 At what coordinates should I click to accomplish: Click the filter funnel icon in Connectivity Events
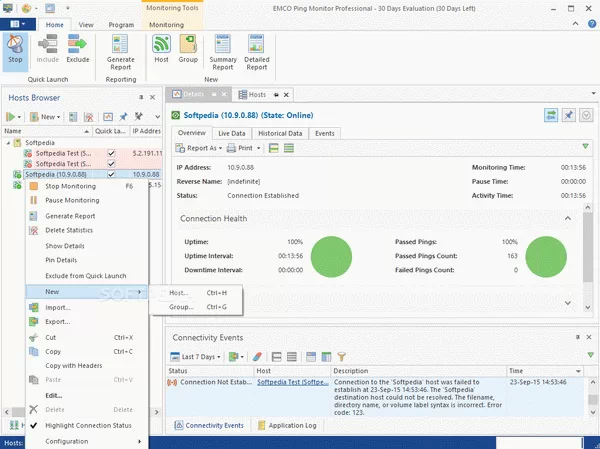tap(341, 356)
